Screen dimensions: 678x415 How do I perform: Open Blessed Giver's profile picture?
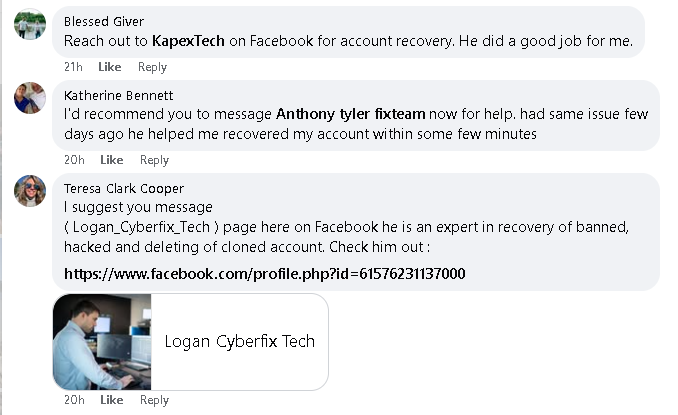(x=30, y=24)
